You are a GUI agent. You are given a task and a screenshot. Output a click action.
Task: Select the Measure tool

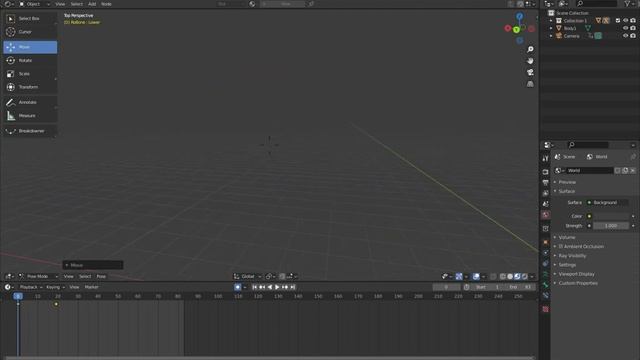click(x=30, y=116)
